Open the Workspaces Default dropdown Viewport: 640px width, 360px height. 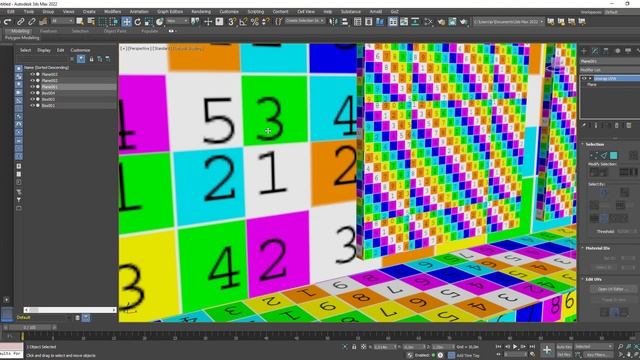click(620, 12)
